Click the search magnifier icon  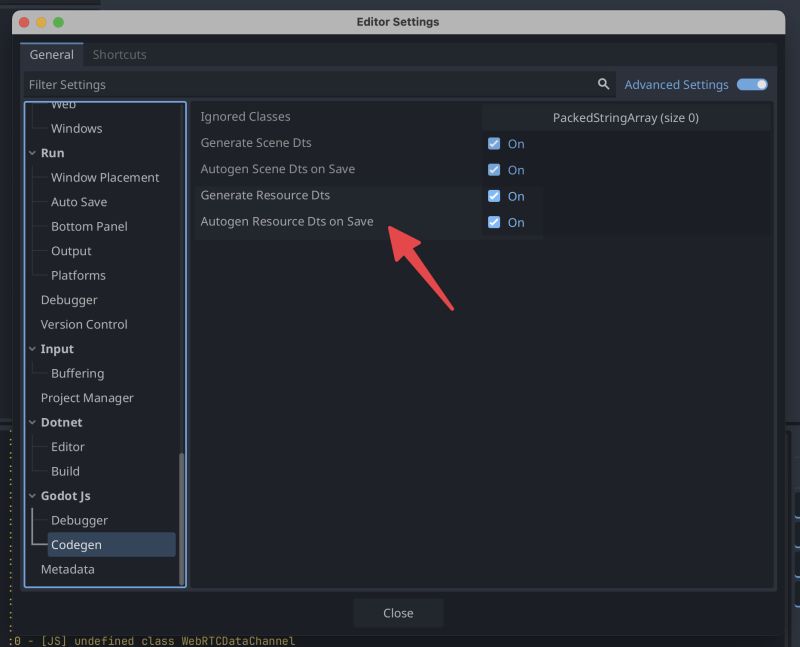605,85
